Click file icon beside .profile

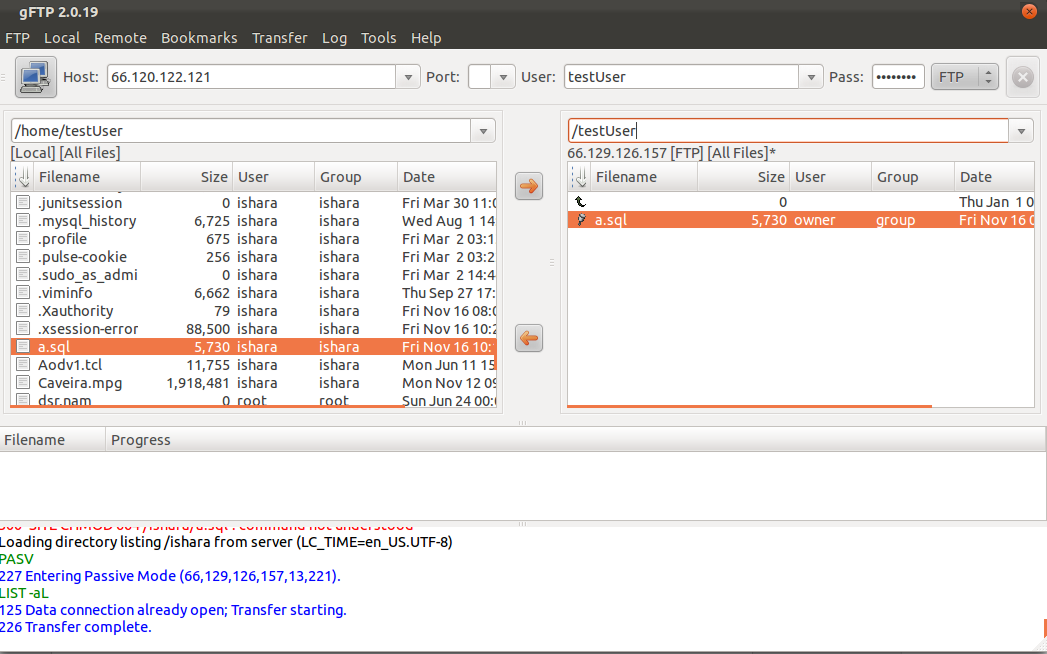(23, 238)
